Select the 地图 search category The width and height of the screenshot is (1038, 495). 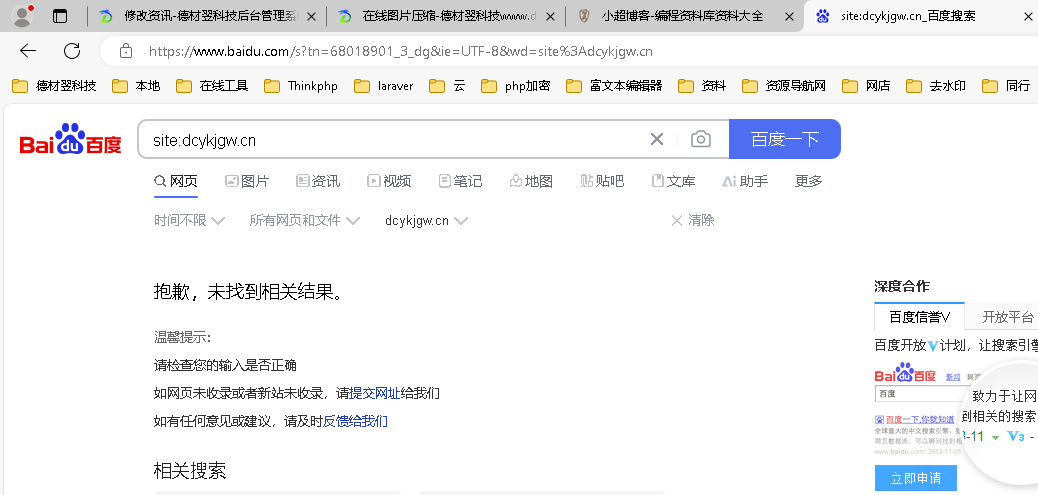[531, 181]
